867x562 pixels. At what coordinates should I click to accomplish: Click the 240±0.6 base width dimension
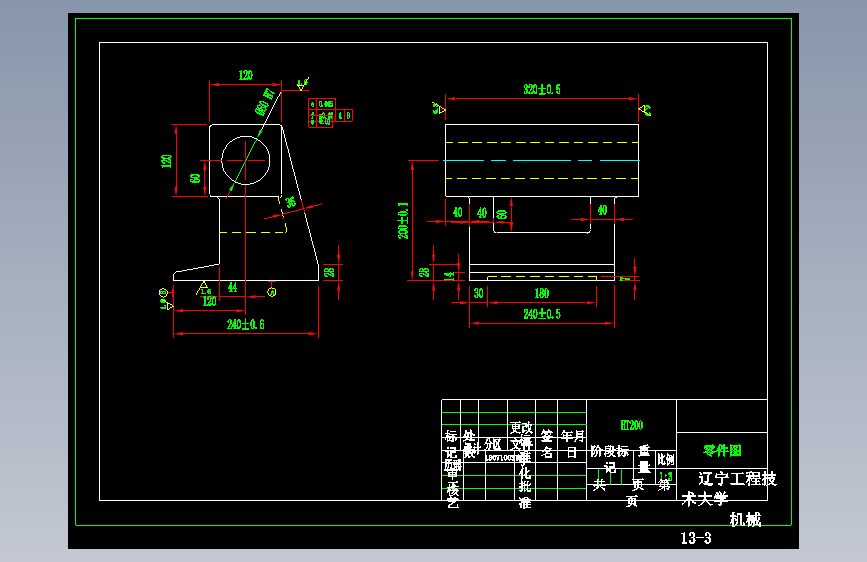pos(246,324)
